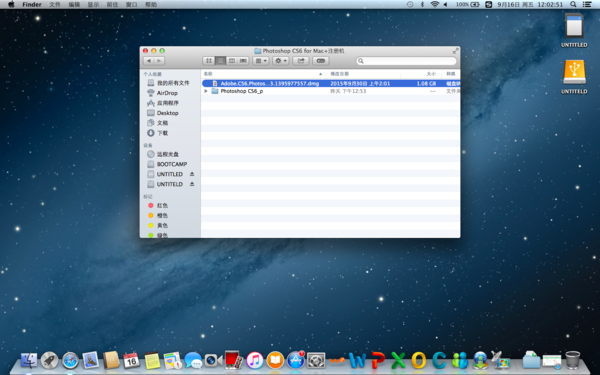Open Finder from the Dock
The height and width of the screenshot is (375, 600).
pos(29,360)
